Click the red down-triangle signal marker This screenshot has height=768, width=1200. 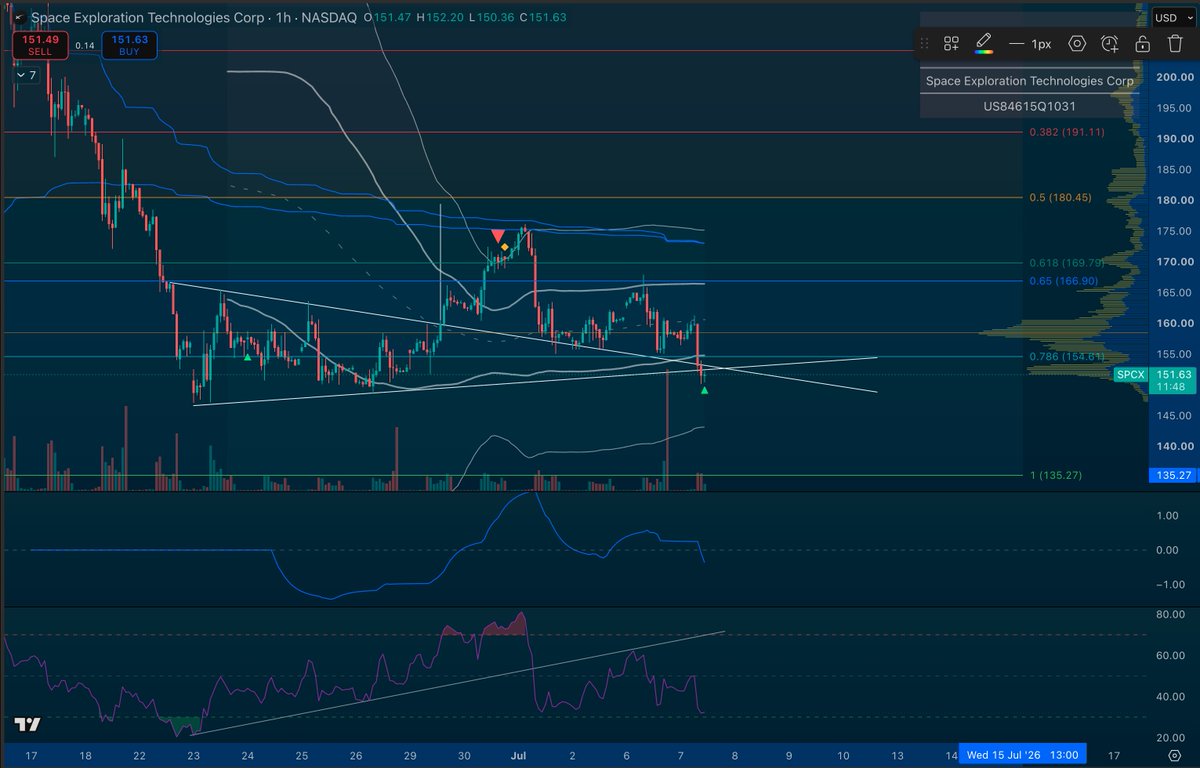pos(497,236)
